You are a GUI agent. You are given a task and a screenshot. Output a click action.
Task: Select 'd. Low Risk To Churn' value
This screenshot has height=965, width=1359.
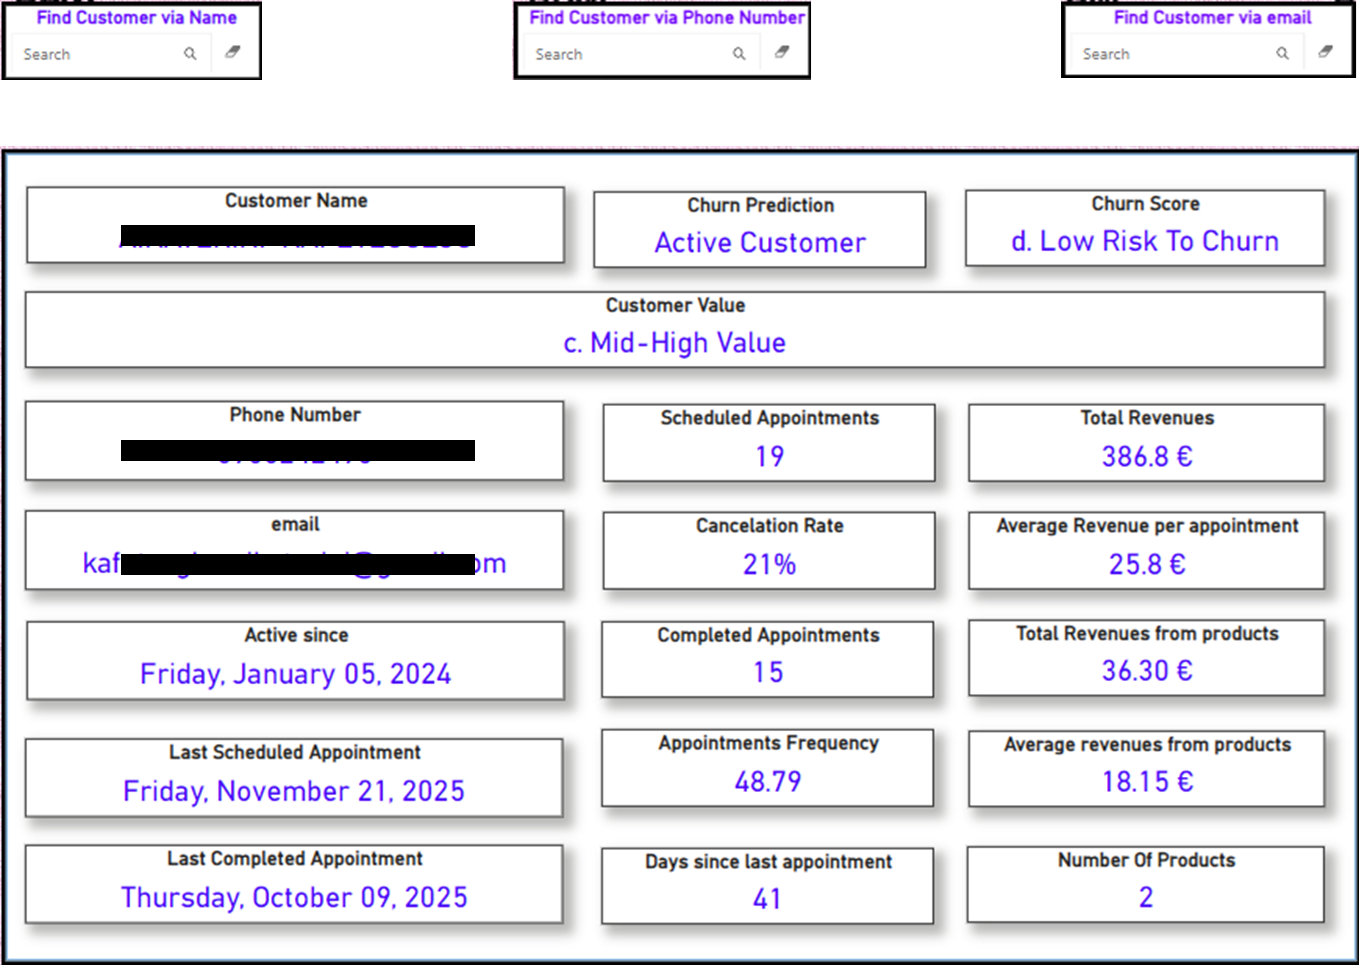[x=1145, y=241]
